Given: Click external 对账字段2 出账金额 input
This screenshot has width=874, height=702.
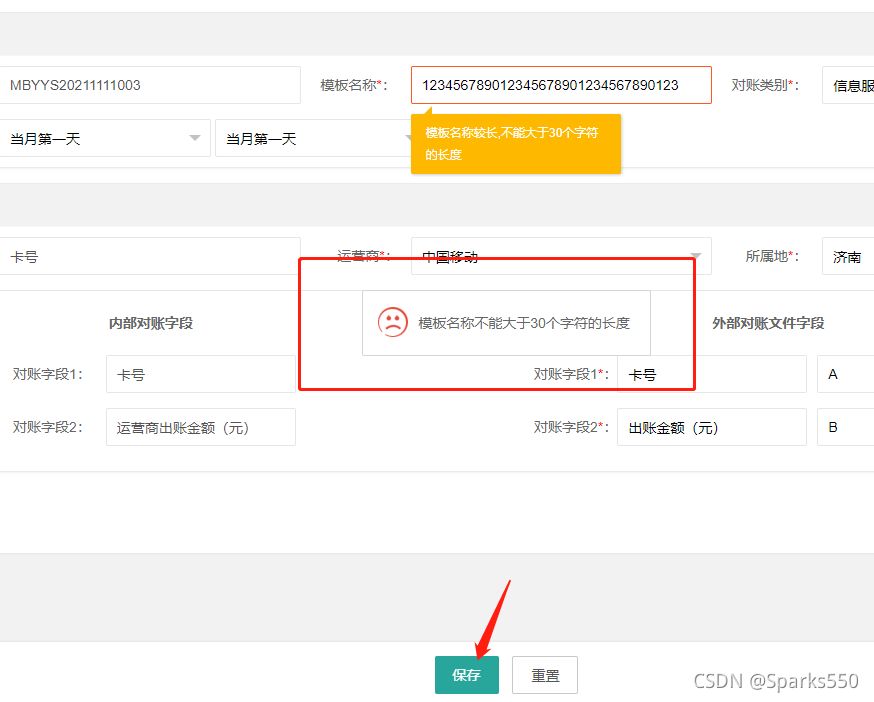Looking at the screenshot, I should tap(712, 427).
